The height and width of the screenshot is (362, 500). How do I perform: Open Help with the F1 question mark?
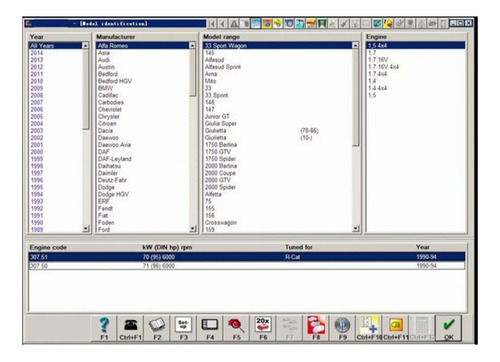pyautogui.click(x=104, y=328)
